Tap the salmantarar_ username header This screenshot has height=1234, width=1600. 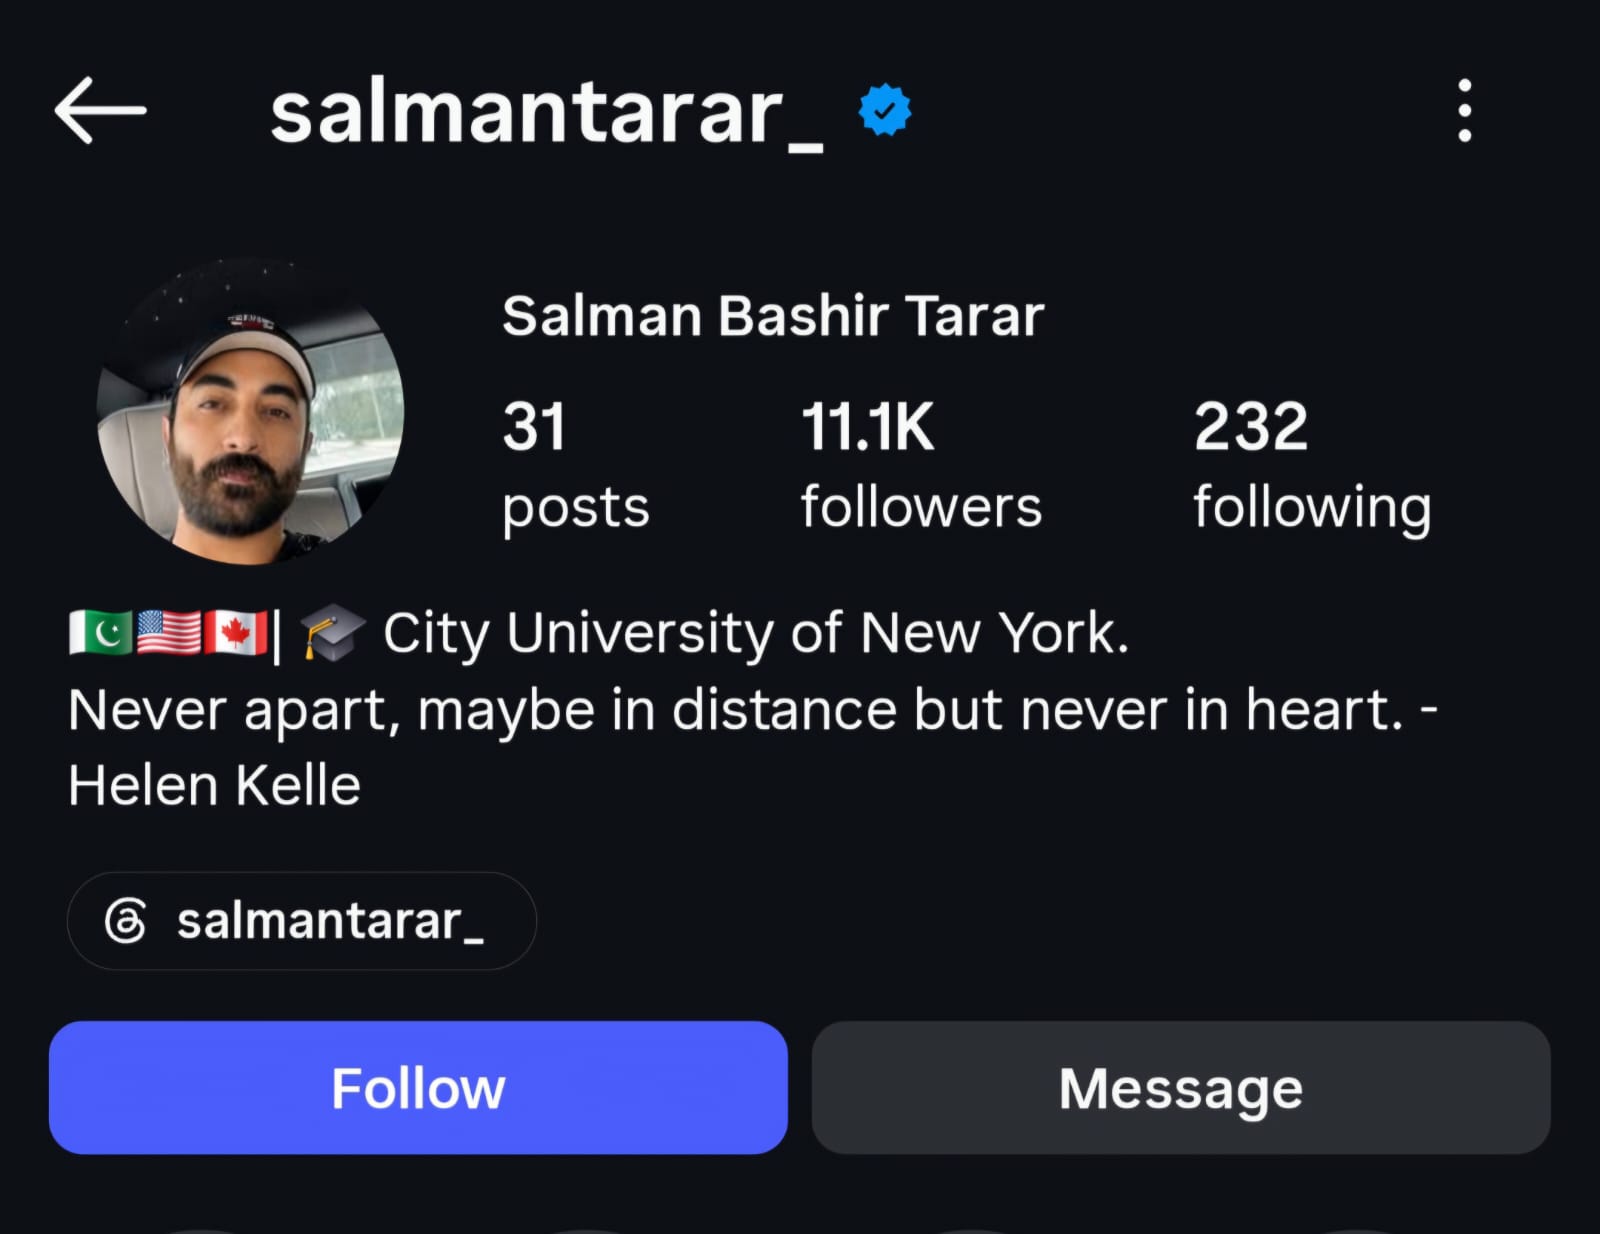(x=547, y=113)
